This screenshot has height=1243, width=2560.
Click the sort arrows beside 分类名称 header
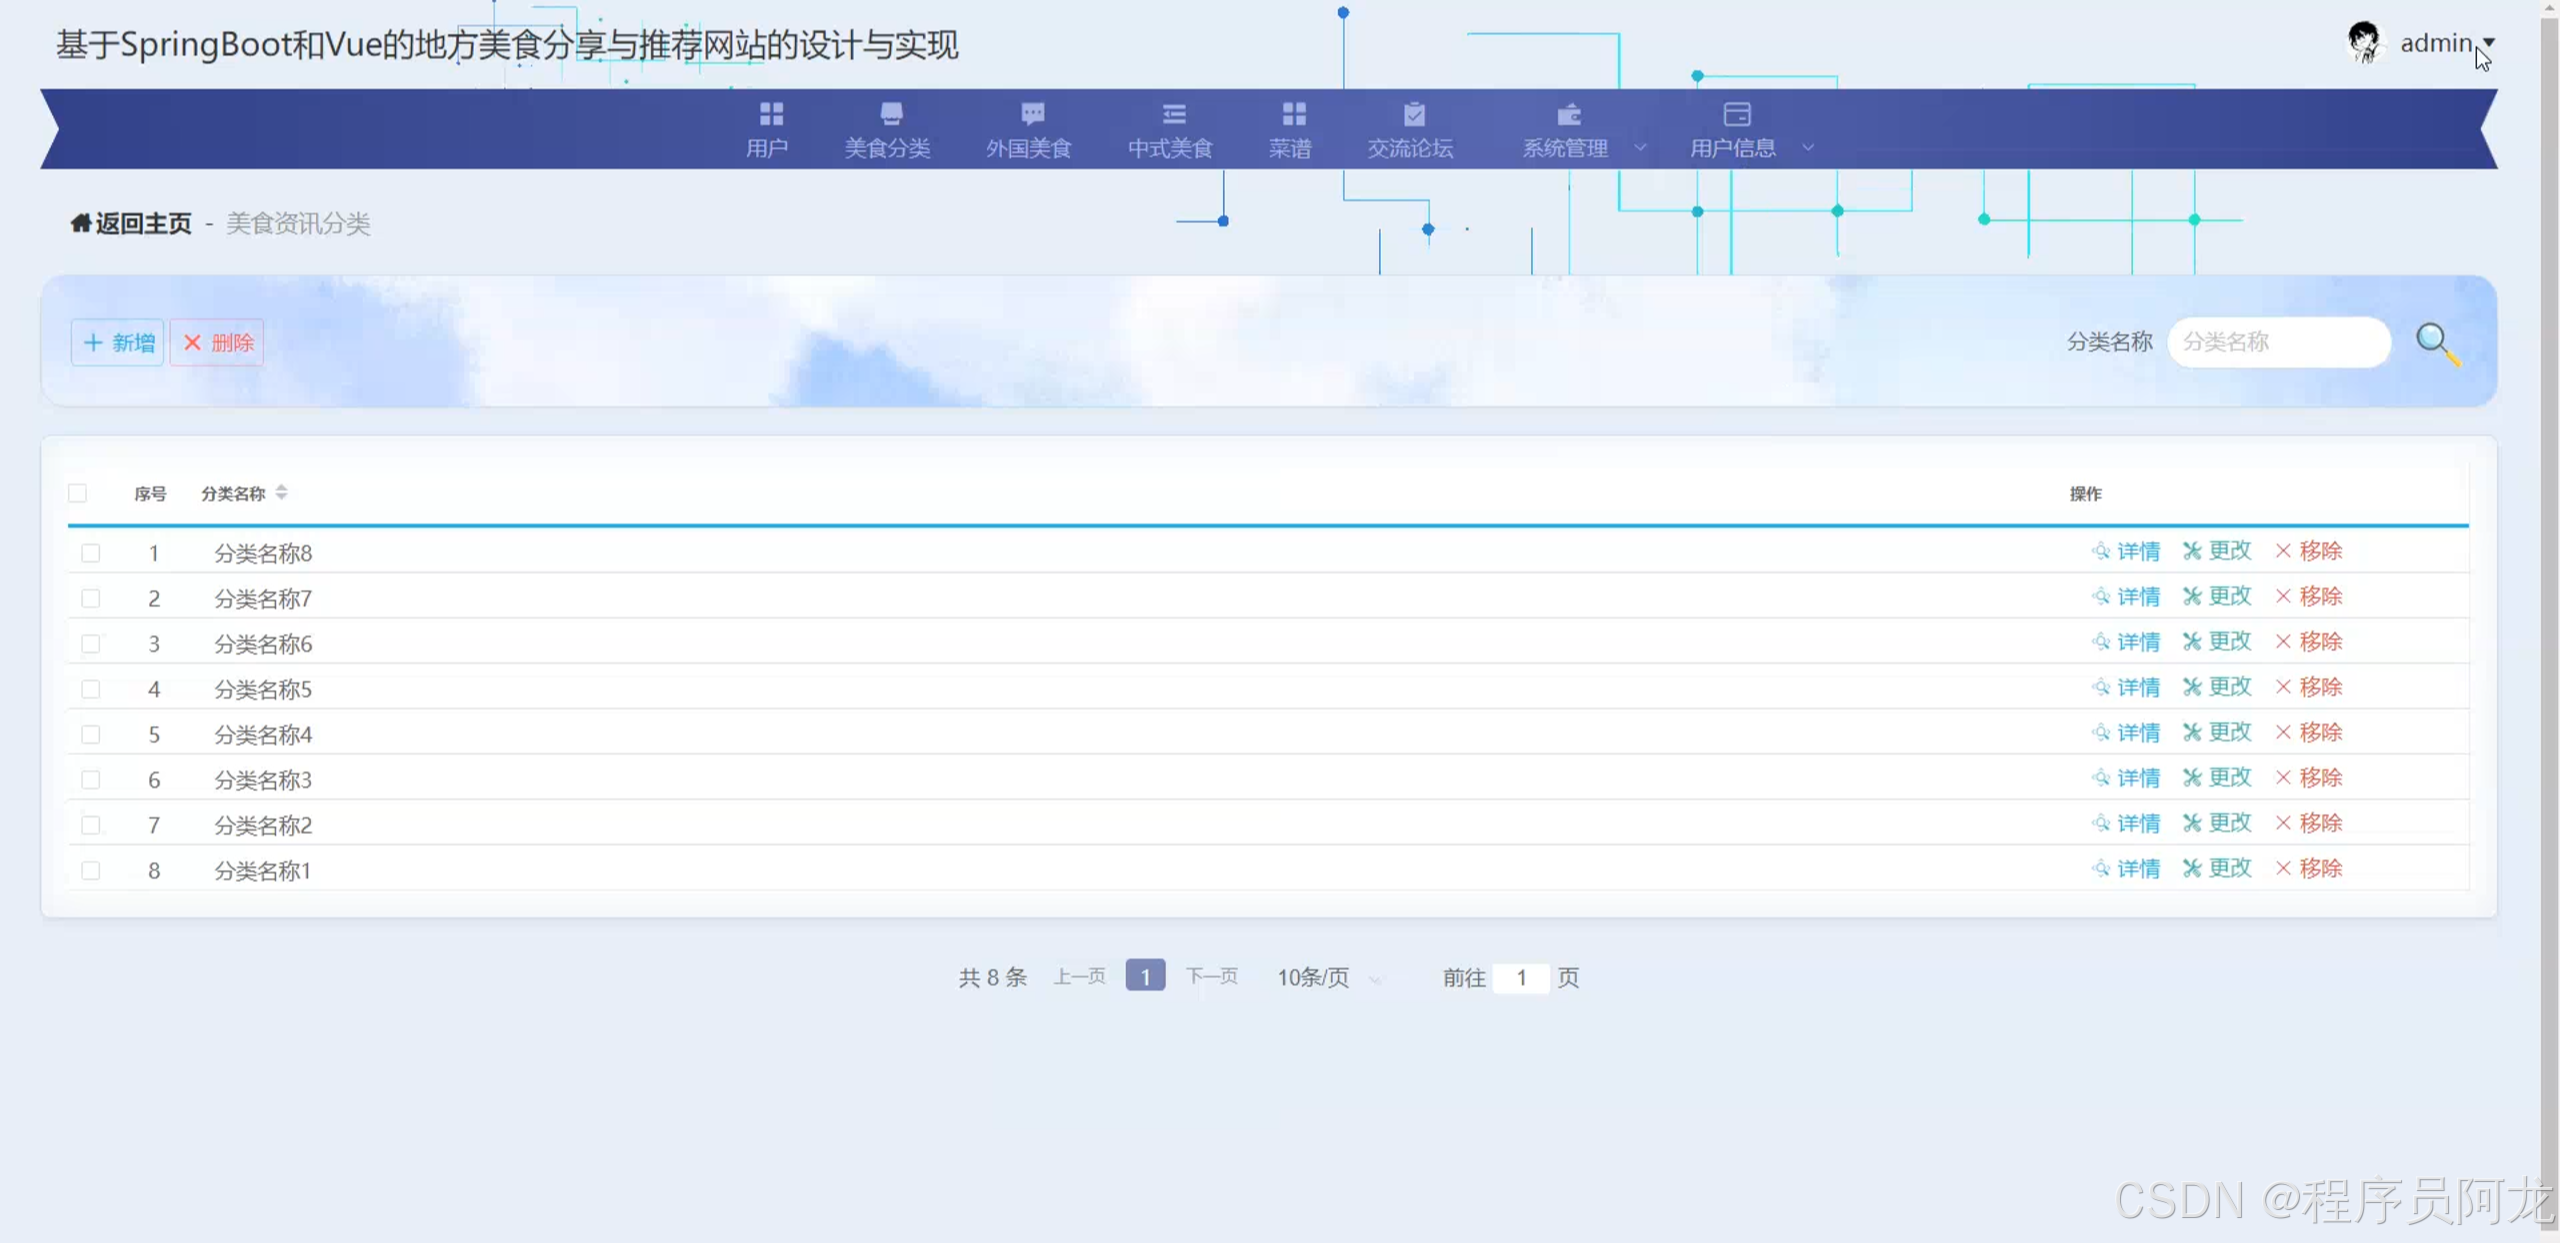pyautogui.click(x=282, y=492)
